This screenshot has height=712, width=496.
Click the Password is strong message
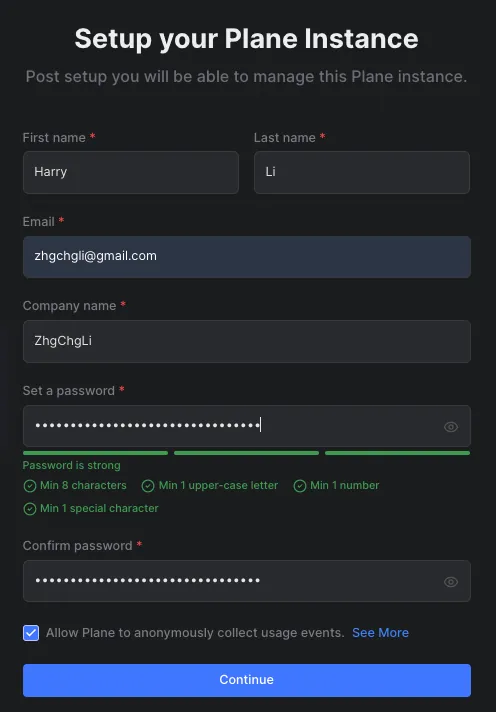click(x=72, y=465)
